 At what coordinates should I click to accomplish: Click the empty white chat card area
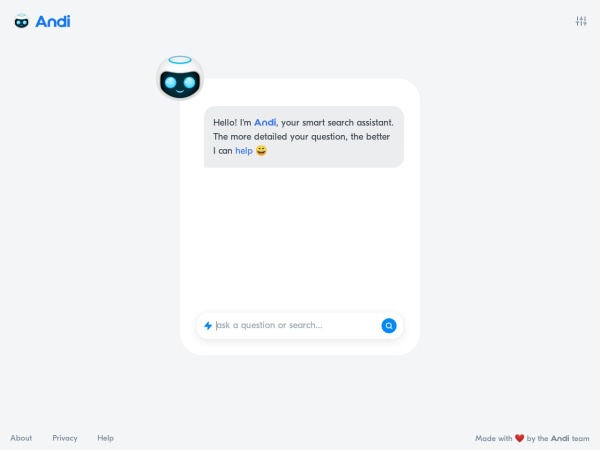click(x=300, y=239)
